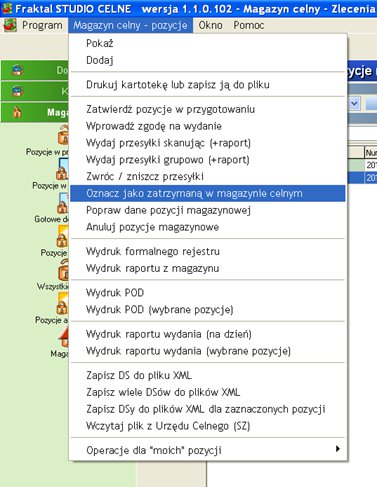Open the second green sidebar section with box icon
377x487 pixels.
pyautogui.click(x=35, y=91)
